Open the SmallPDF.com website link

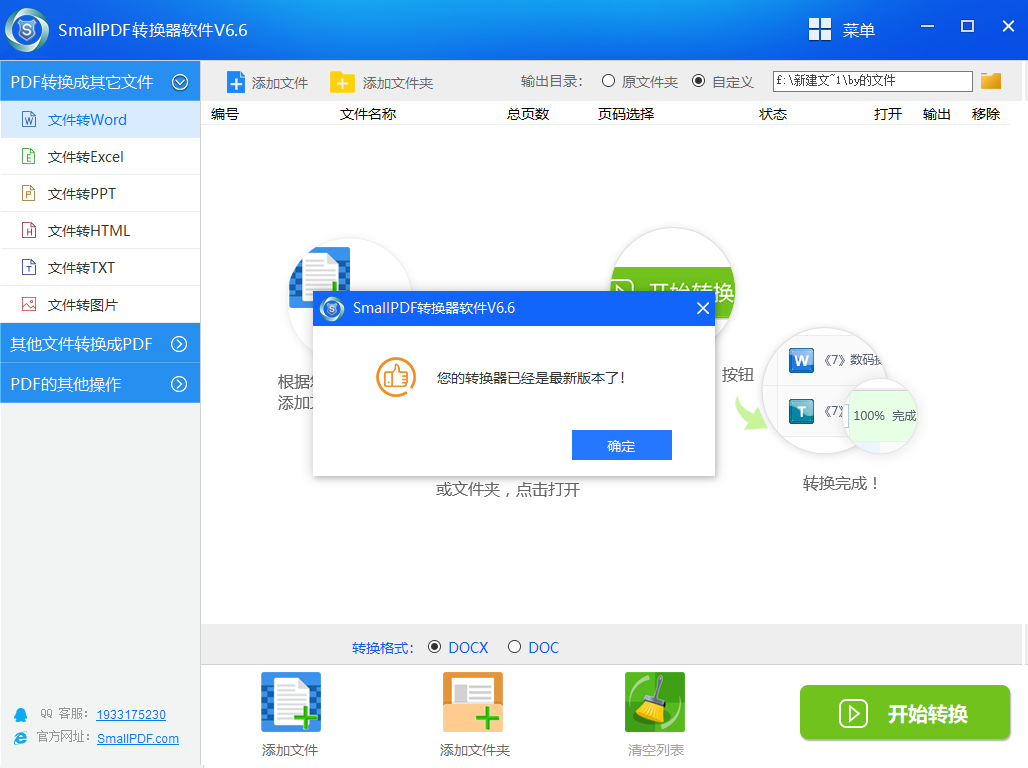(138, 738)
